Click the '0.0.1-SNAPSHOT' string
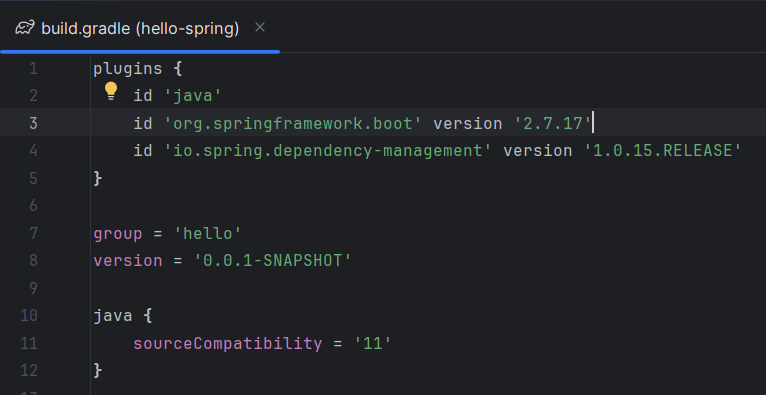The height and width of the screenshot is (395, 766). click(273, 261)
